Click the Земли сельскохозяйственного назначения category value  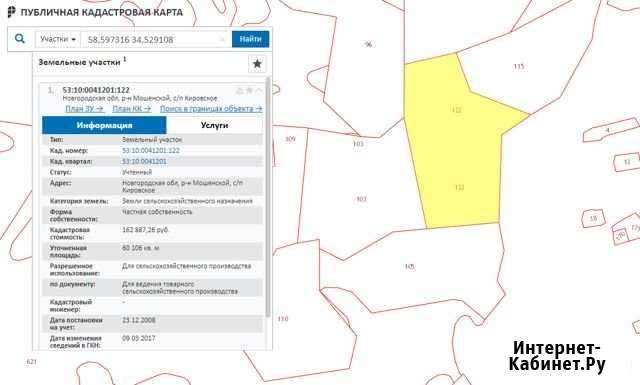(x=187, y=201)
